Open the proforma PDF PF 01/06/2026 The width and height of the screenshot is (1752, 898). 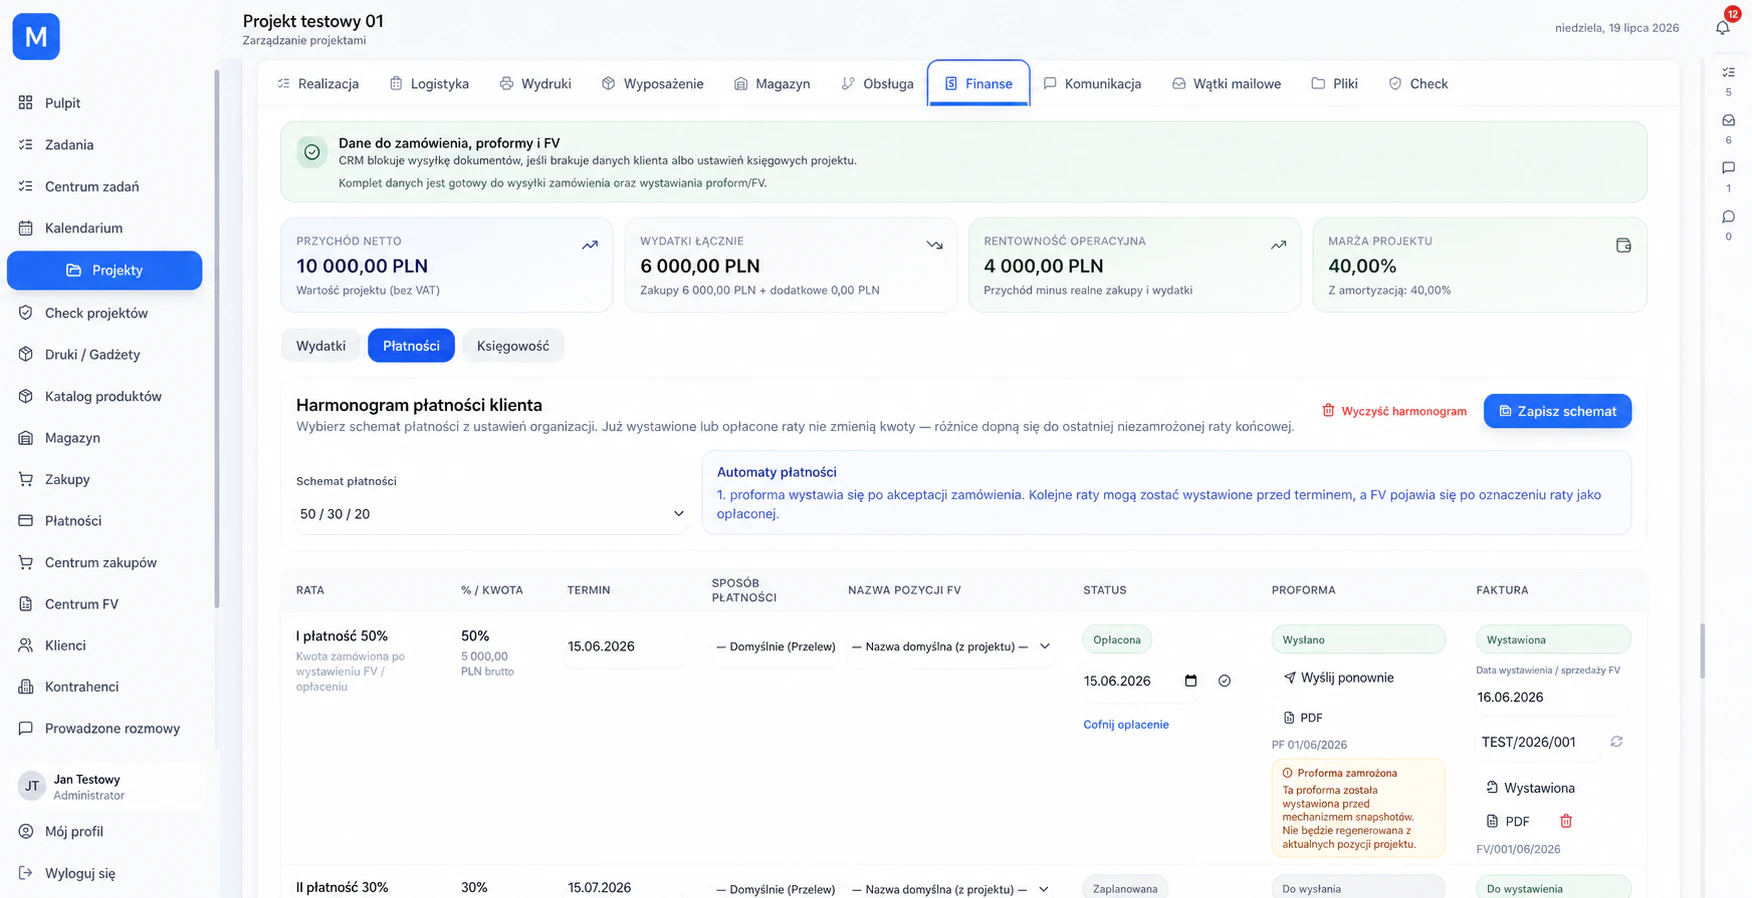1303,718
